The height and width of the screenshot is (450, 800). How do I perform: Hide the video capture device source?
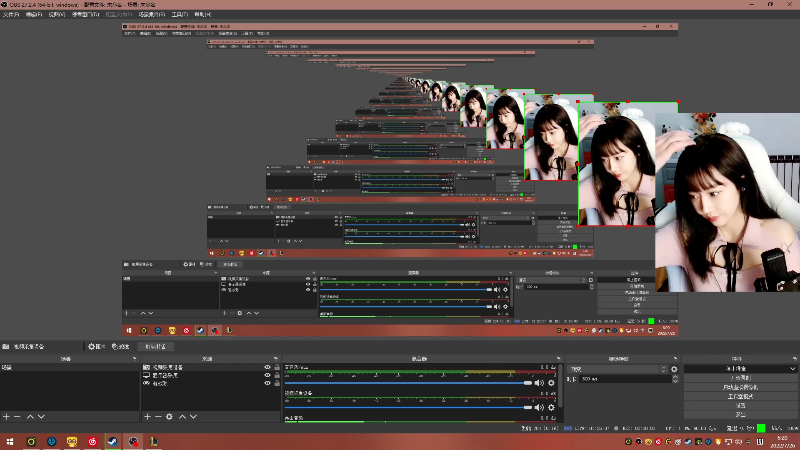(267, 367)
